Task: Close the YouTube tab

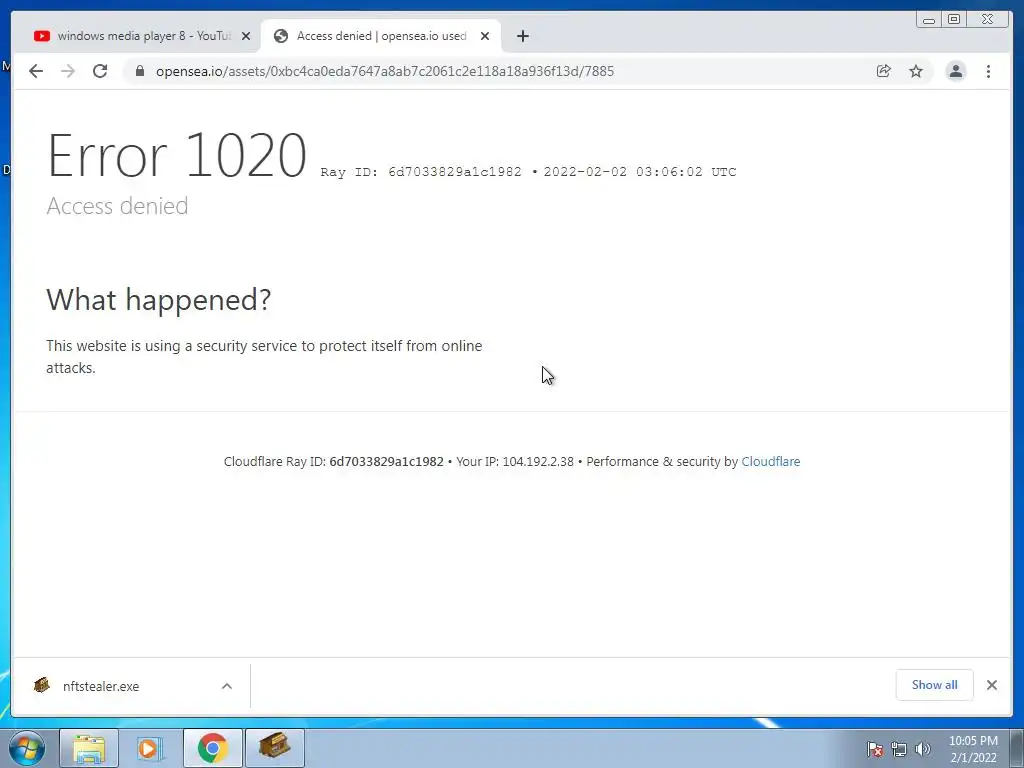Action: 246,36
